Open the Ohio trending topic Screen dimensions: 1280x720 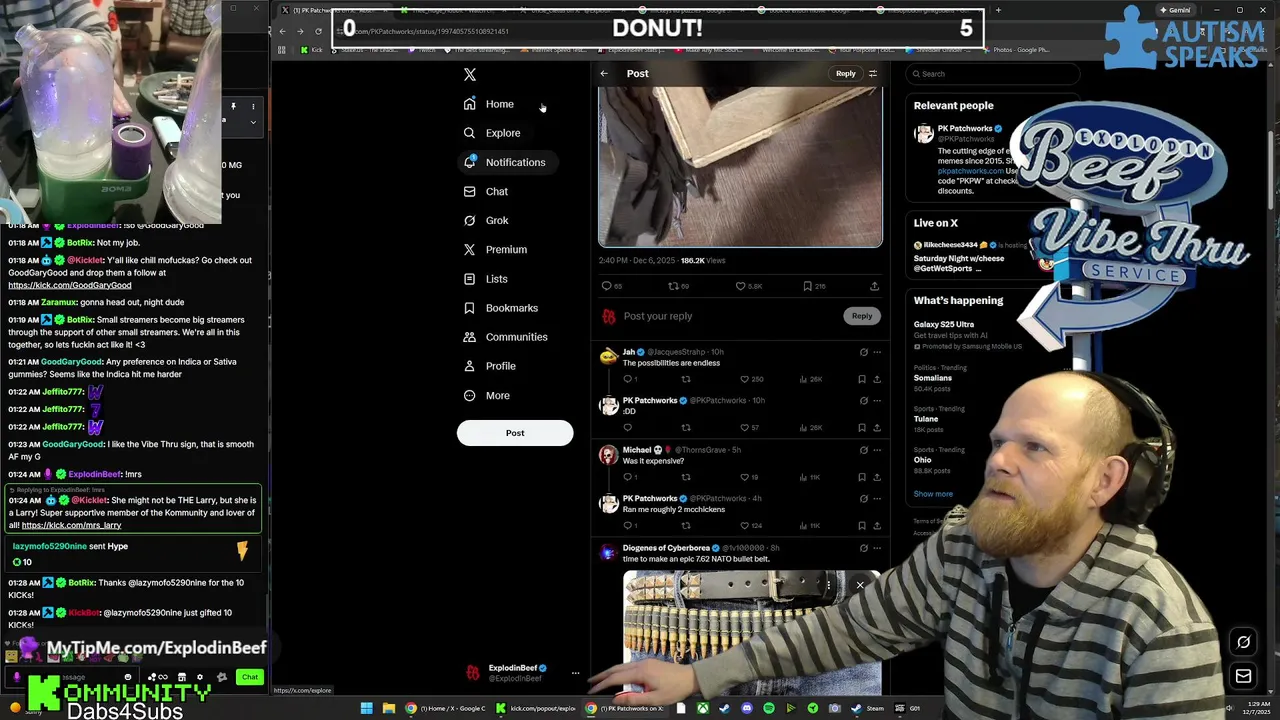click(x=923, y=460)
